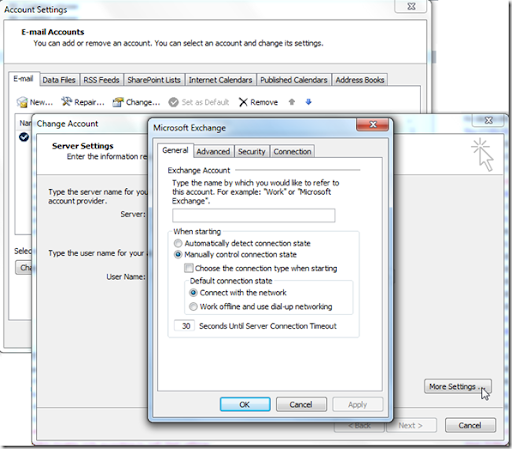
Task: Click the server timeout seconds field
Action: click(x=184, y=326)
